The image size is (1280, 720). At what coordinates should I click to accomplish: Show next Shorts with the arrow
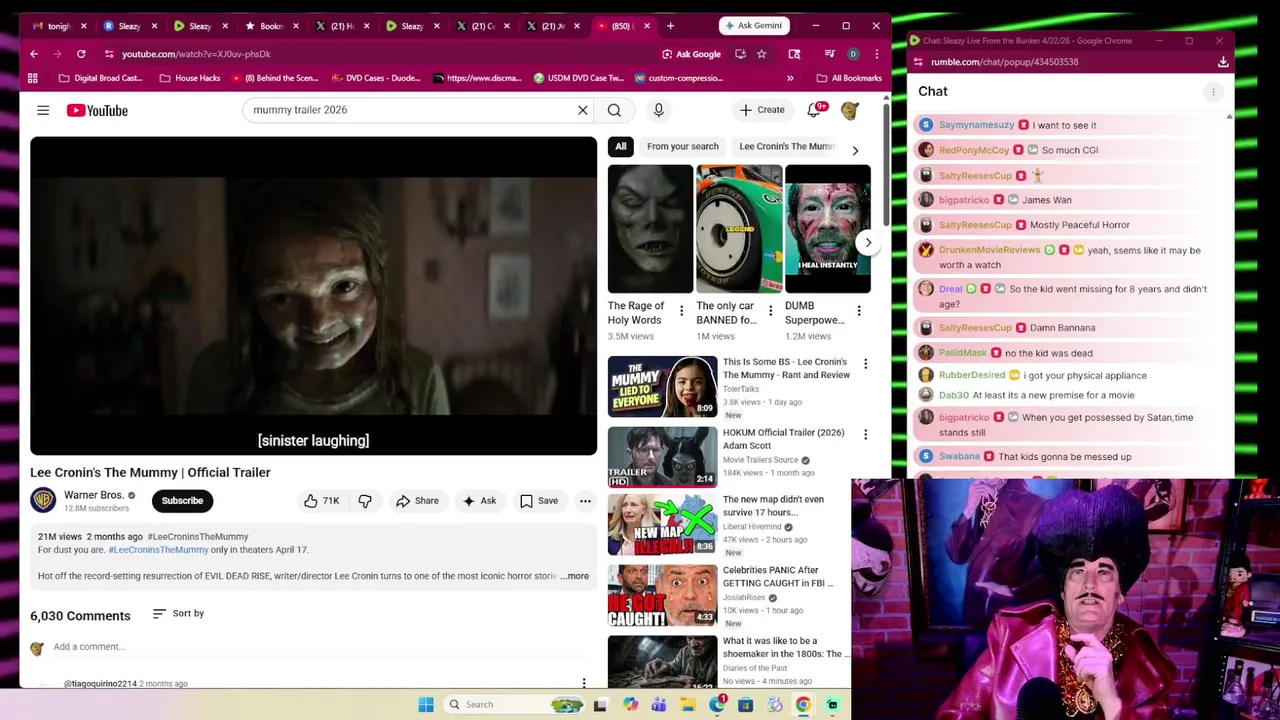point(868,242)
